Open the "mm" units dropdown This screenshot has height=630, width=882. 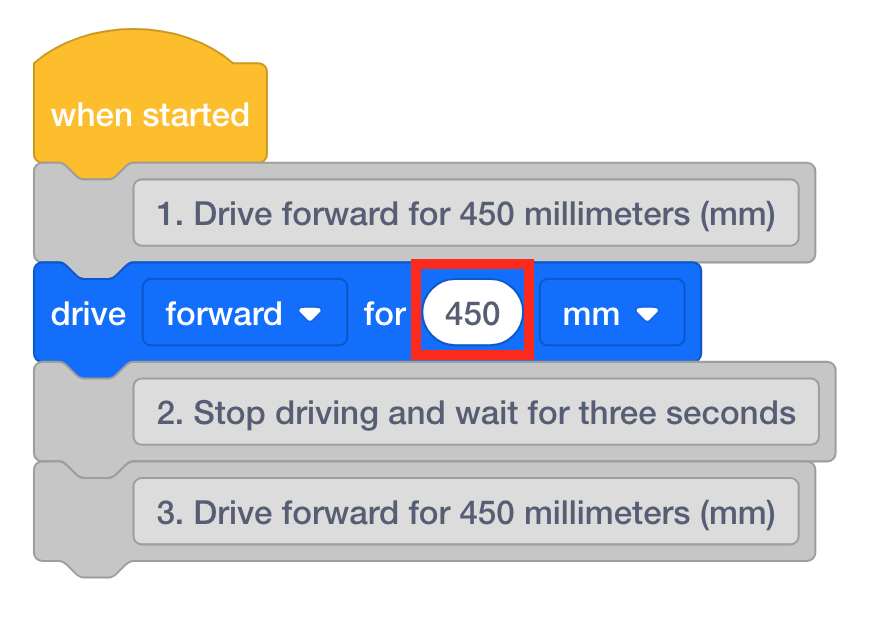(x=611, y=314)
